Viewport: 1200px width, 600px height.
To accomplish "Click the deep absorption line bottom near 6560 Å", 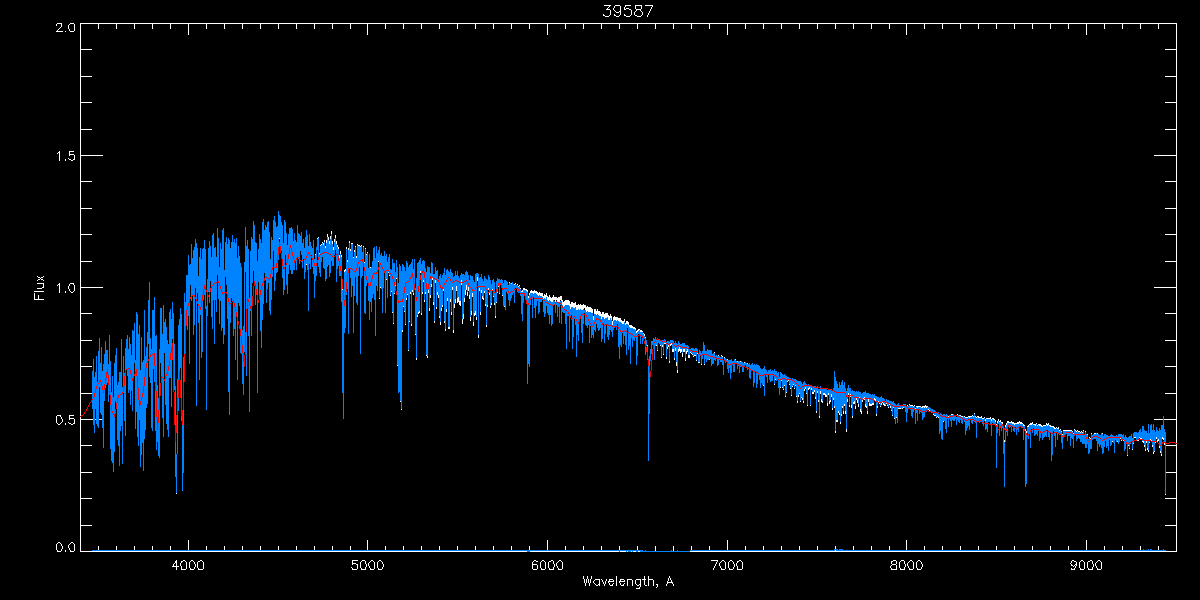I will (648, 460).
